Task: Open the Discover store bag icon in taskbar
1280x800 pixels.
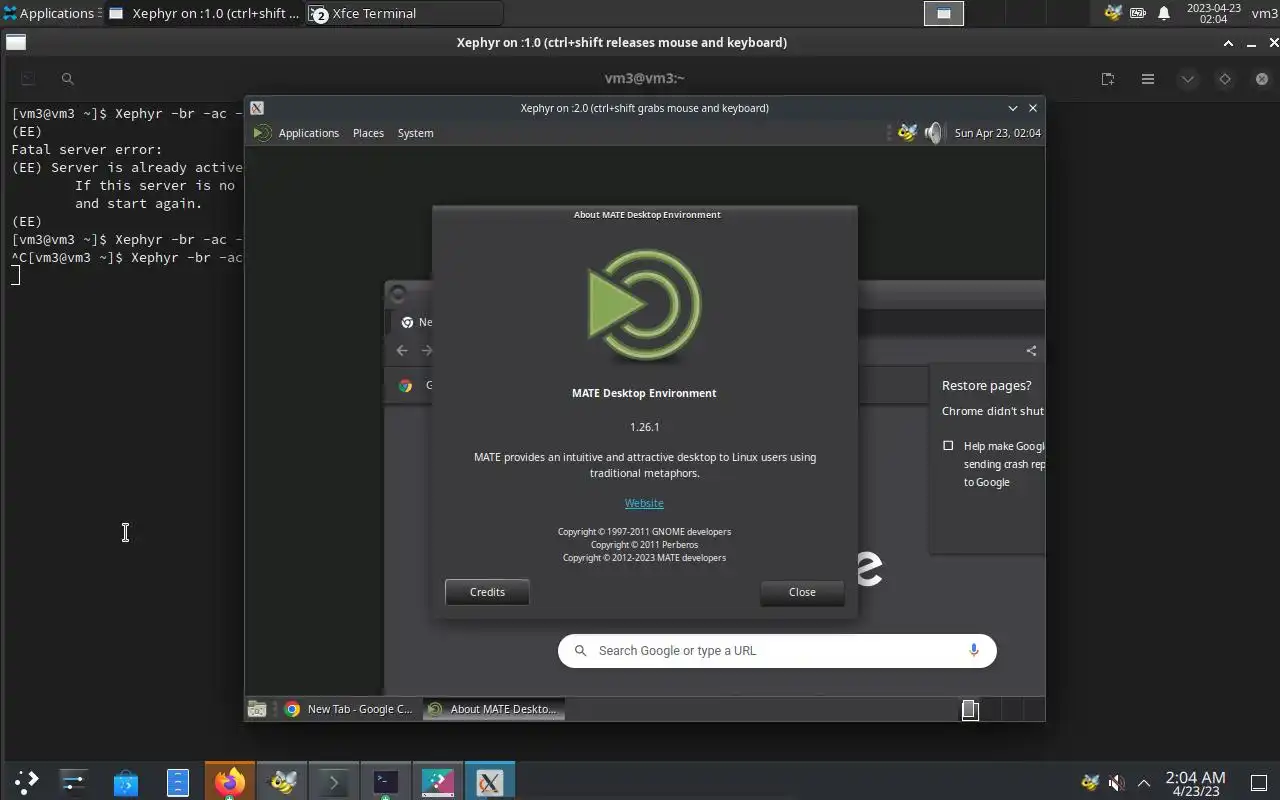Action: (125, 782)
